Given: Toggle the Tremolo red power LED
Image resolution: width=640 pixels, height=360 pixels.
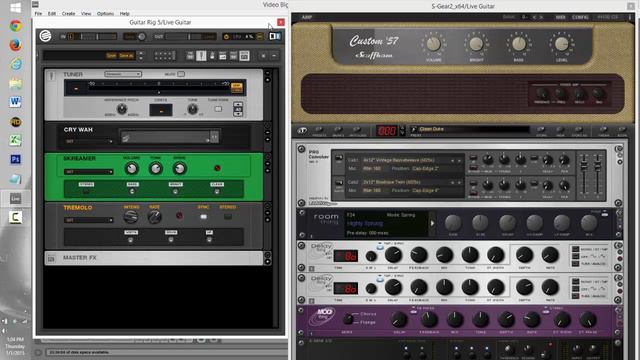Looking at the screenshot, I should [x=179, y=216].
